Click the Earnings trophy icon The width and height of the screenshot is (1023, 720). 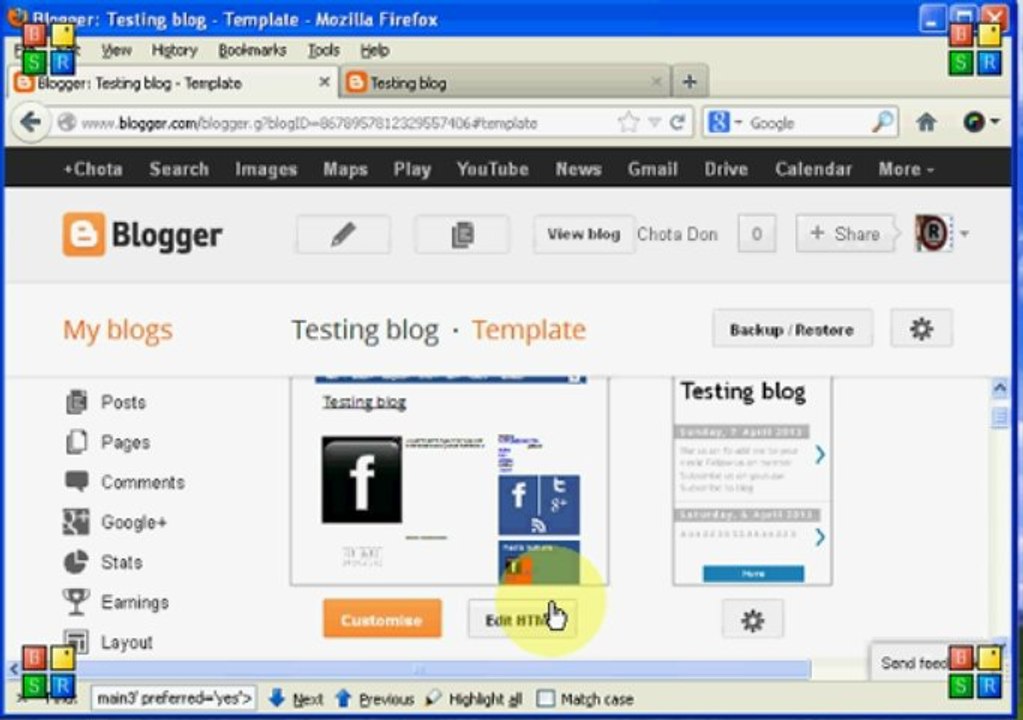(x=76, y=601)
